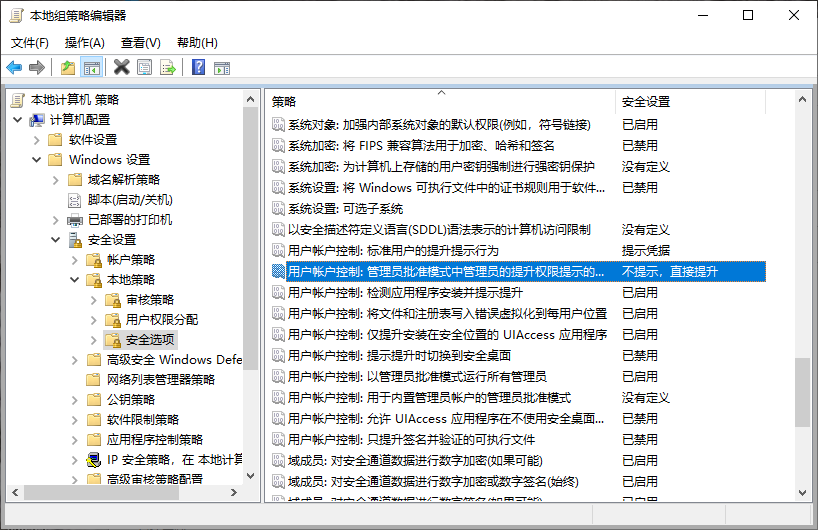Viewport: 818px width, 530px height.
Task: Select the 用户权限分配 tree item
Action: click(x=162, y=320)
